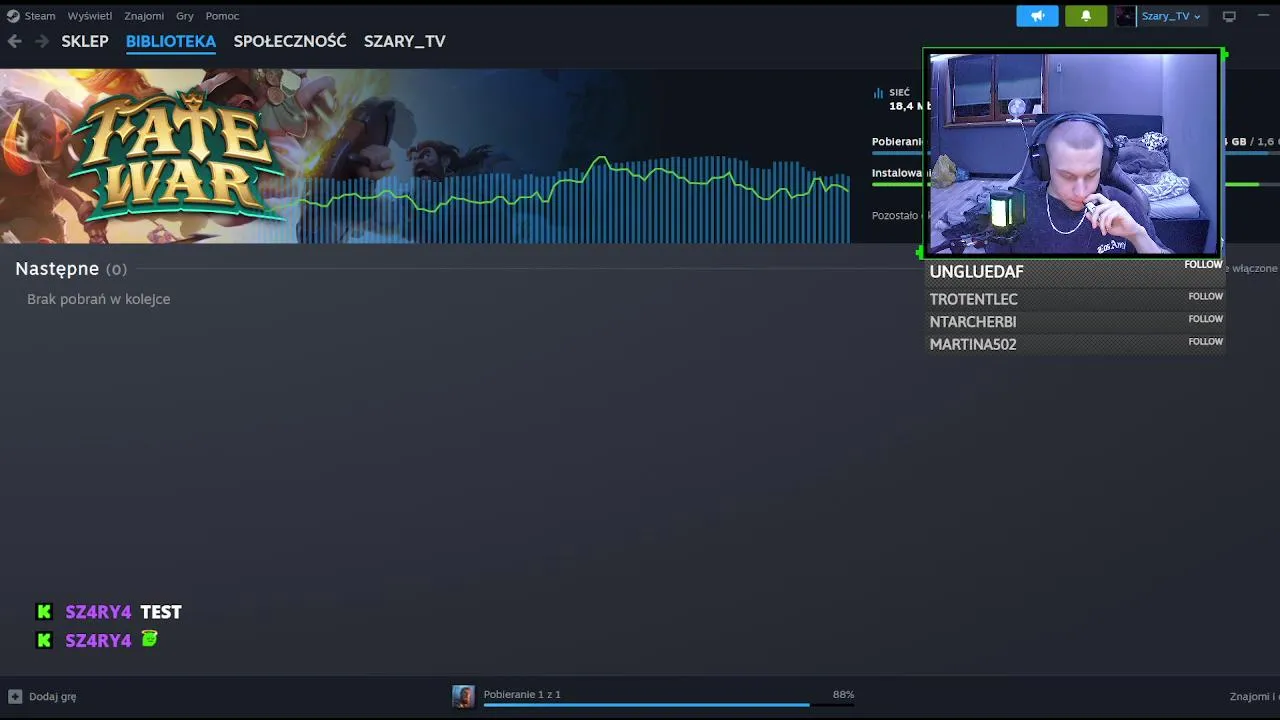
Task: Click the downloading game thumbnail in footer
Action: coord(463,697)
